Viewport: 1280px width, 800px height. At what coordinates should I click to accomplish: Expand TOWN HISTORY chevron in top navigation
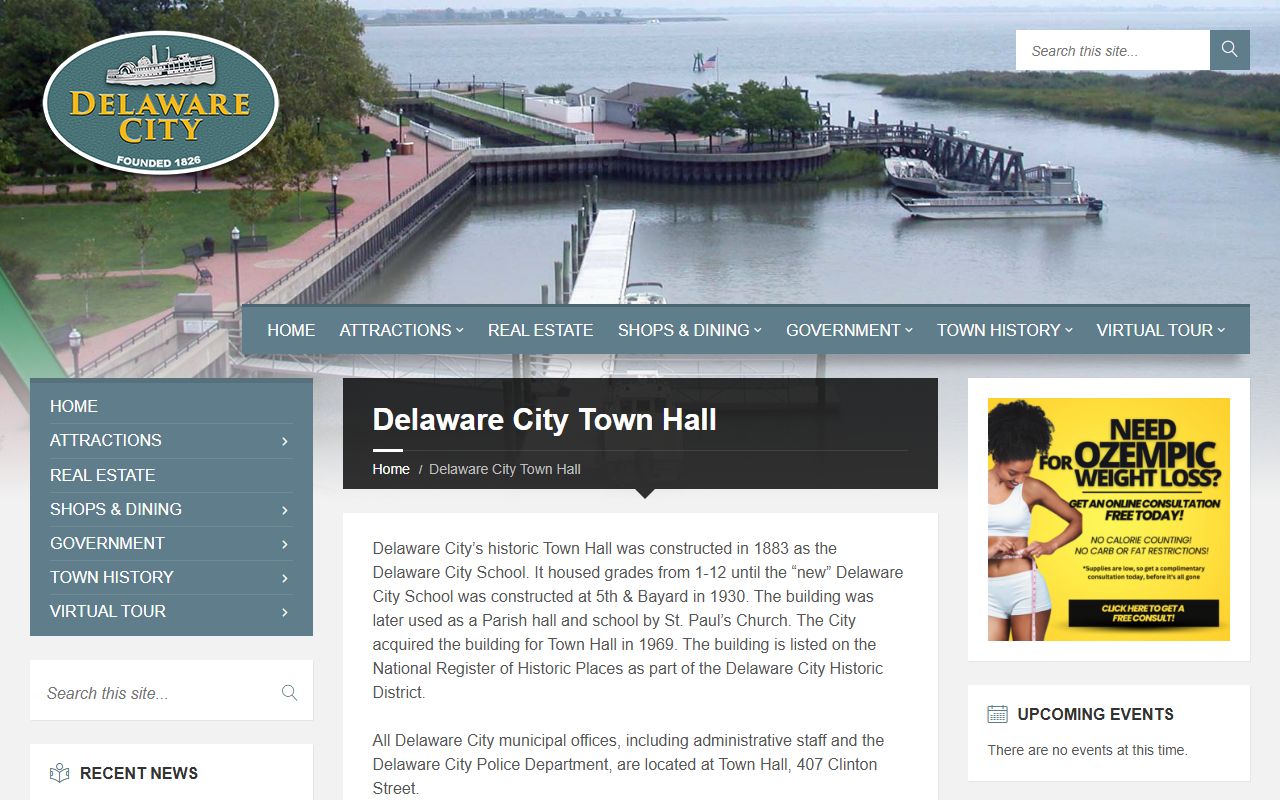pyautogui.click(x=1068, y=330)
